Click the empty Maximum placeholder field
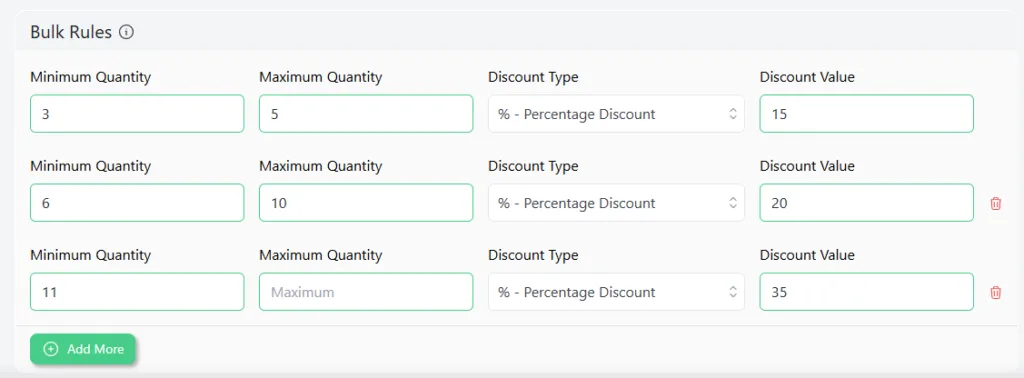 coord(366,291)
